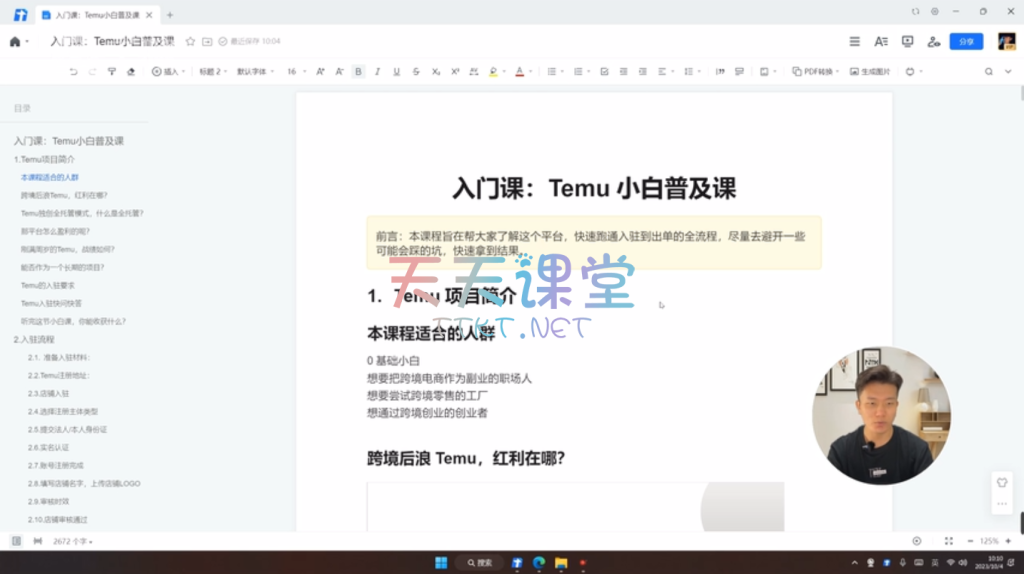Viewport: 1024px width, 574px height.
Task: Toggle italic formatting
Action: point(377,72)
